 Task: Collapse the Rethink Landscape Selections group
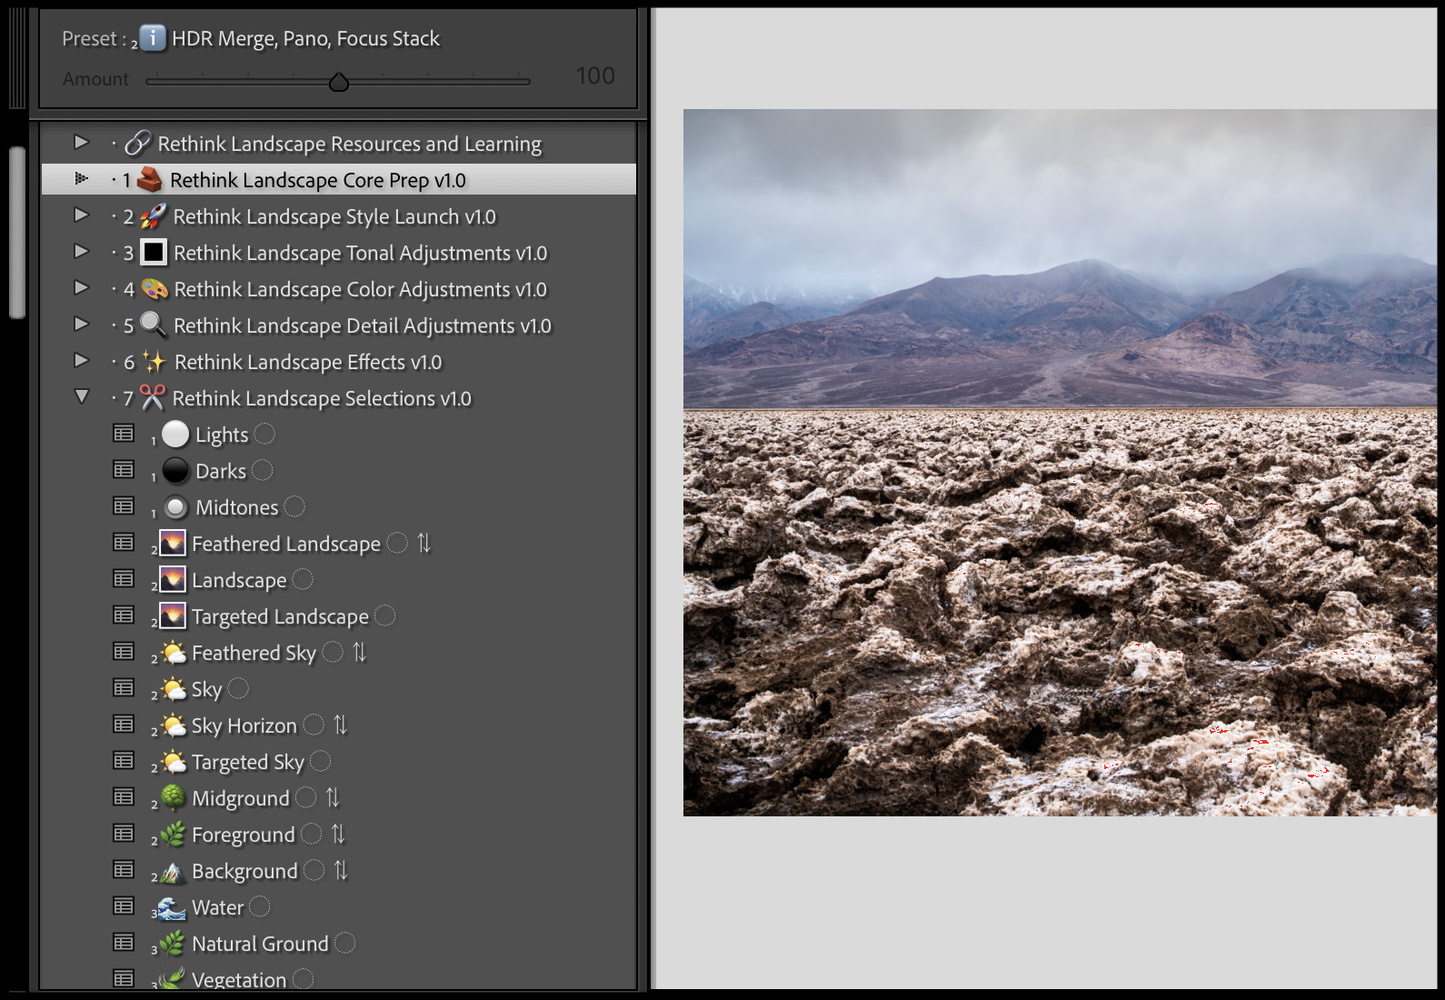tap(82, 397)
